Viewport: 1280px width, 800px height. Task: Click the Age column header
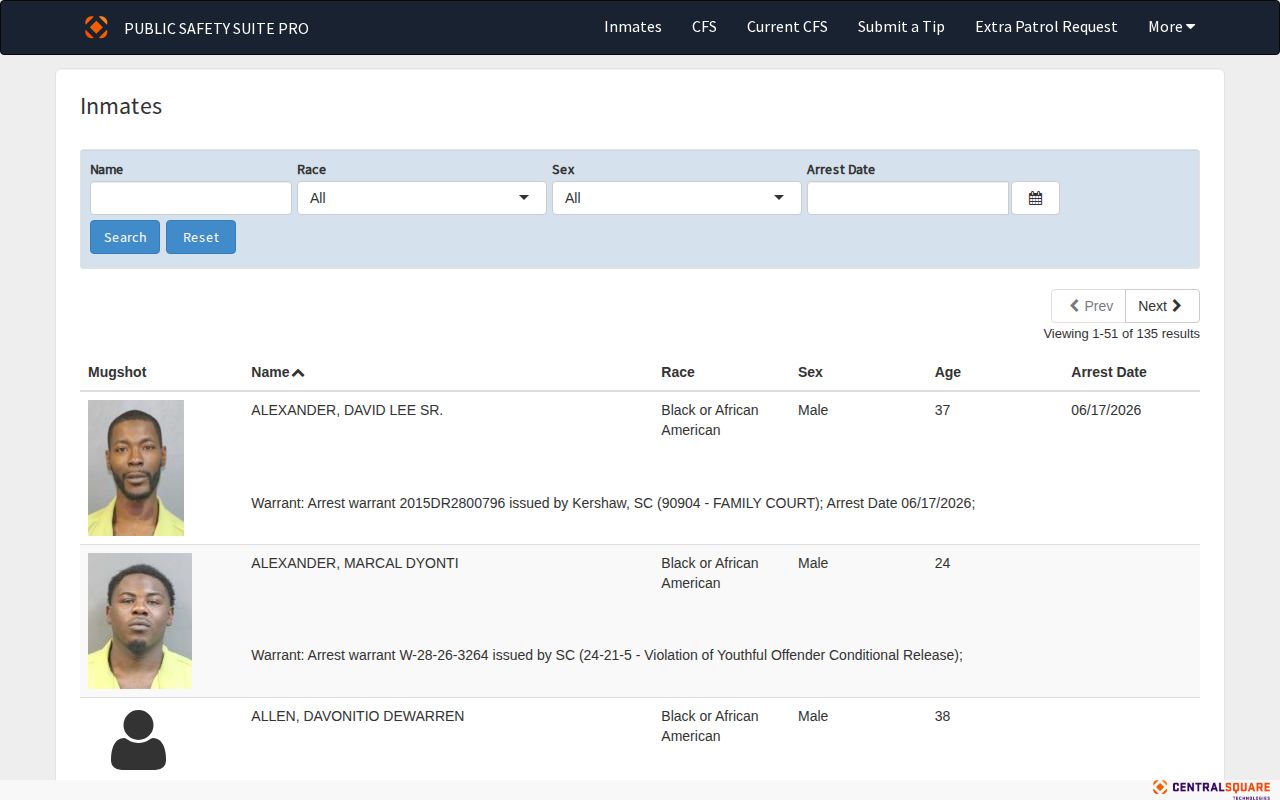(x=948, y=372)
